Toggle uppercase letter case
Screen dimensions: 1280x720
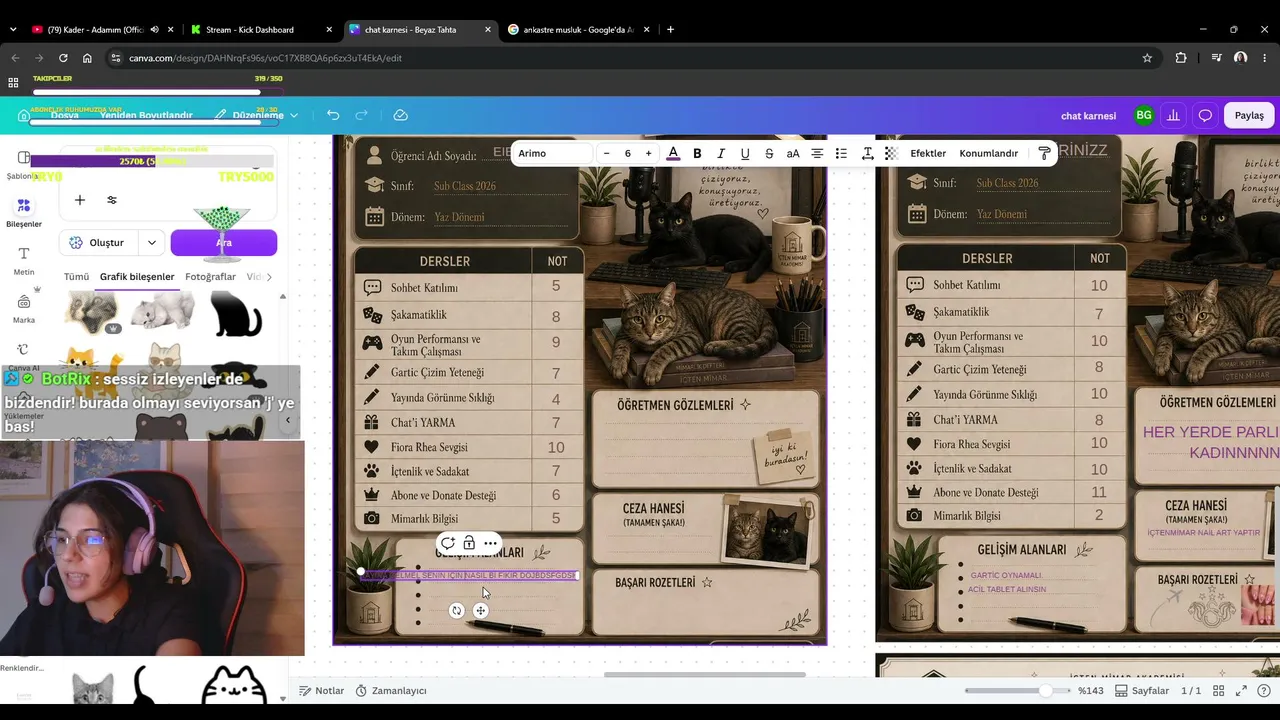(x=793, y=153)
